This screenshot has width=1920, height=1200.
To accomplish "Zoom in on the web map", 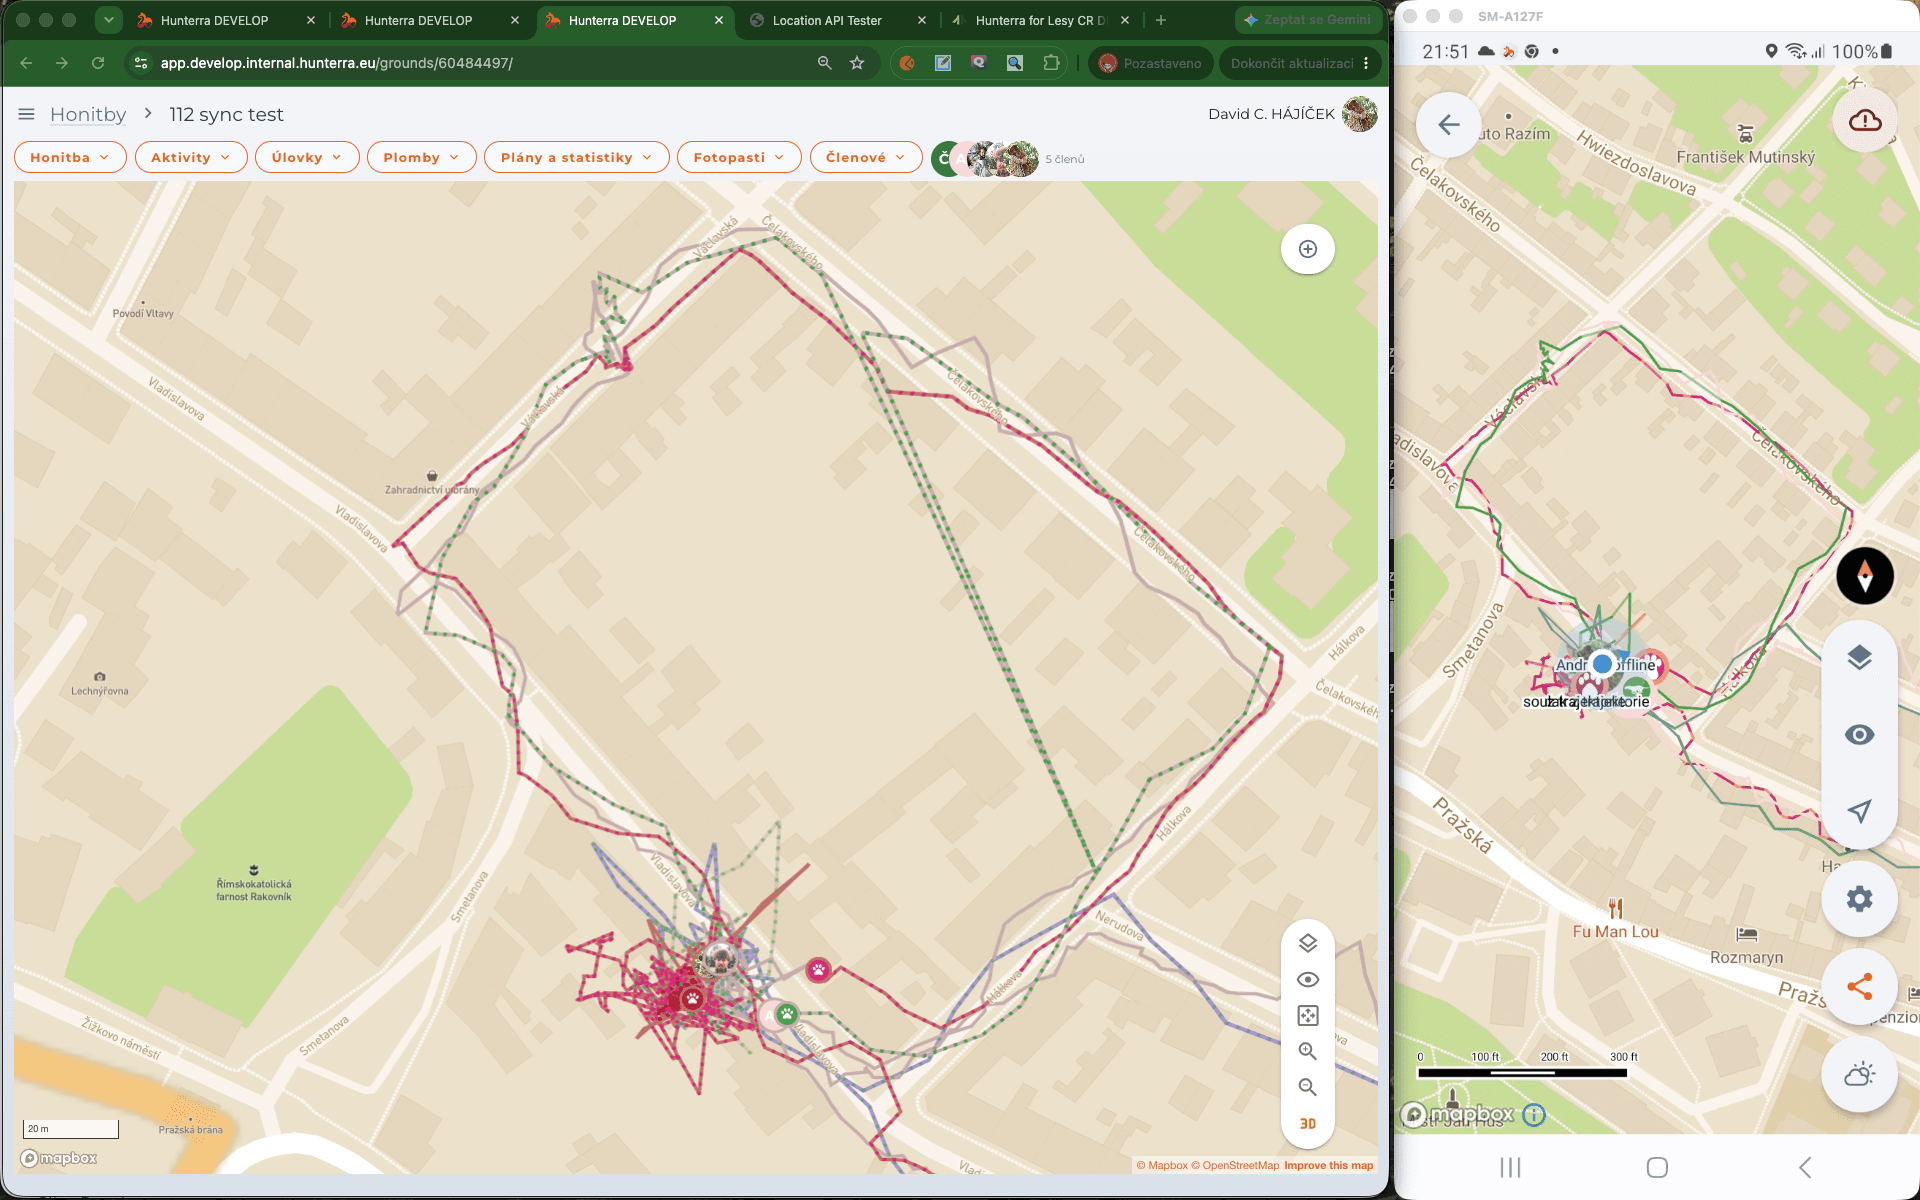I will pos(1307,1051).
